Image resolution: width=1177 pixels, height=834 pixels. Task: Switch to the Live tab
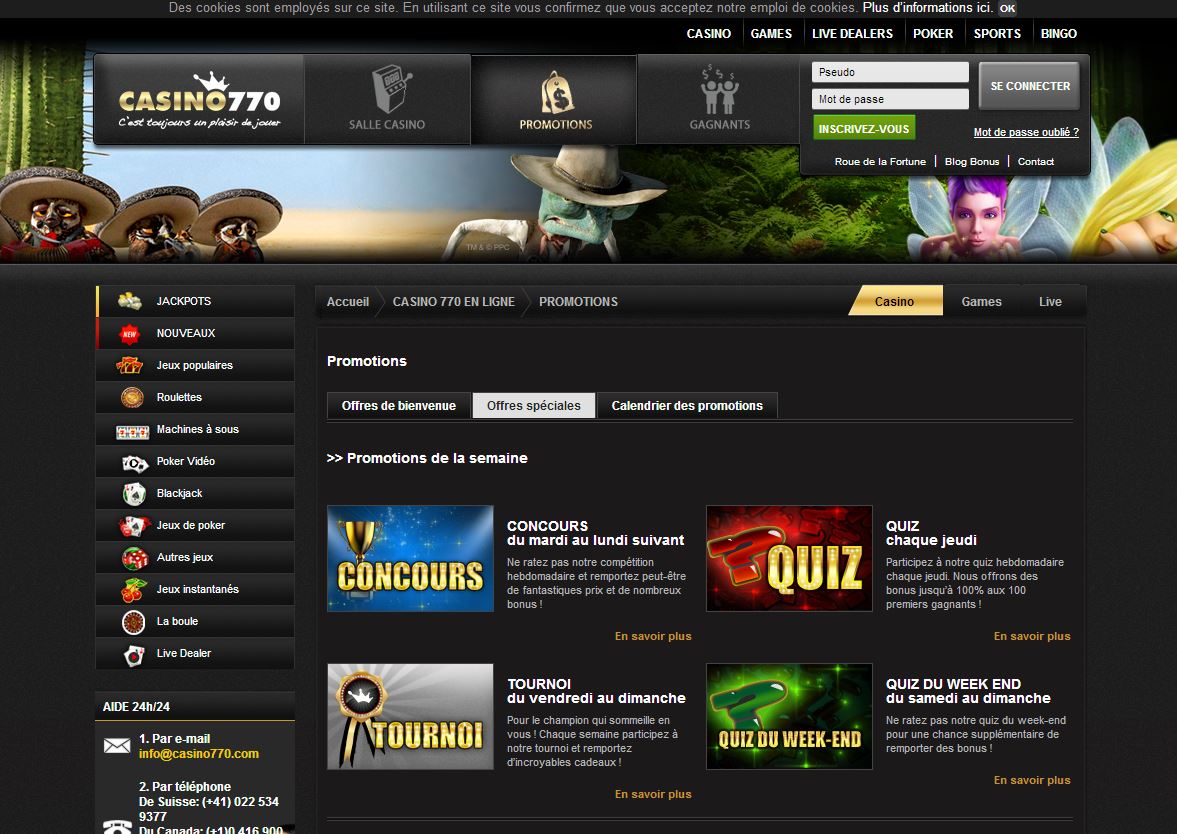pos(1050,301)
